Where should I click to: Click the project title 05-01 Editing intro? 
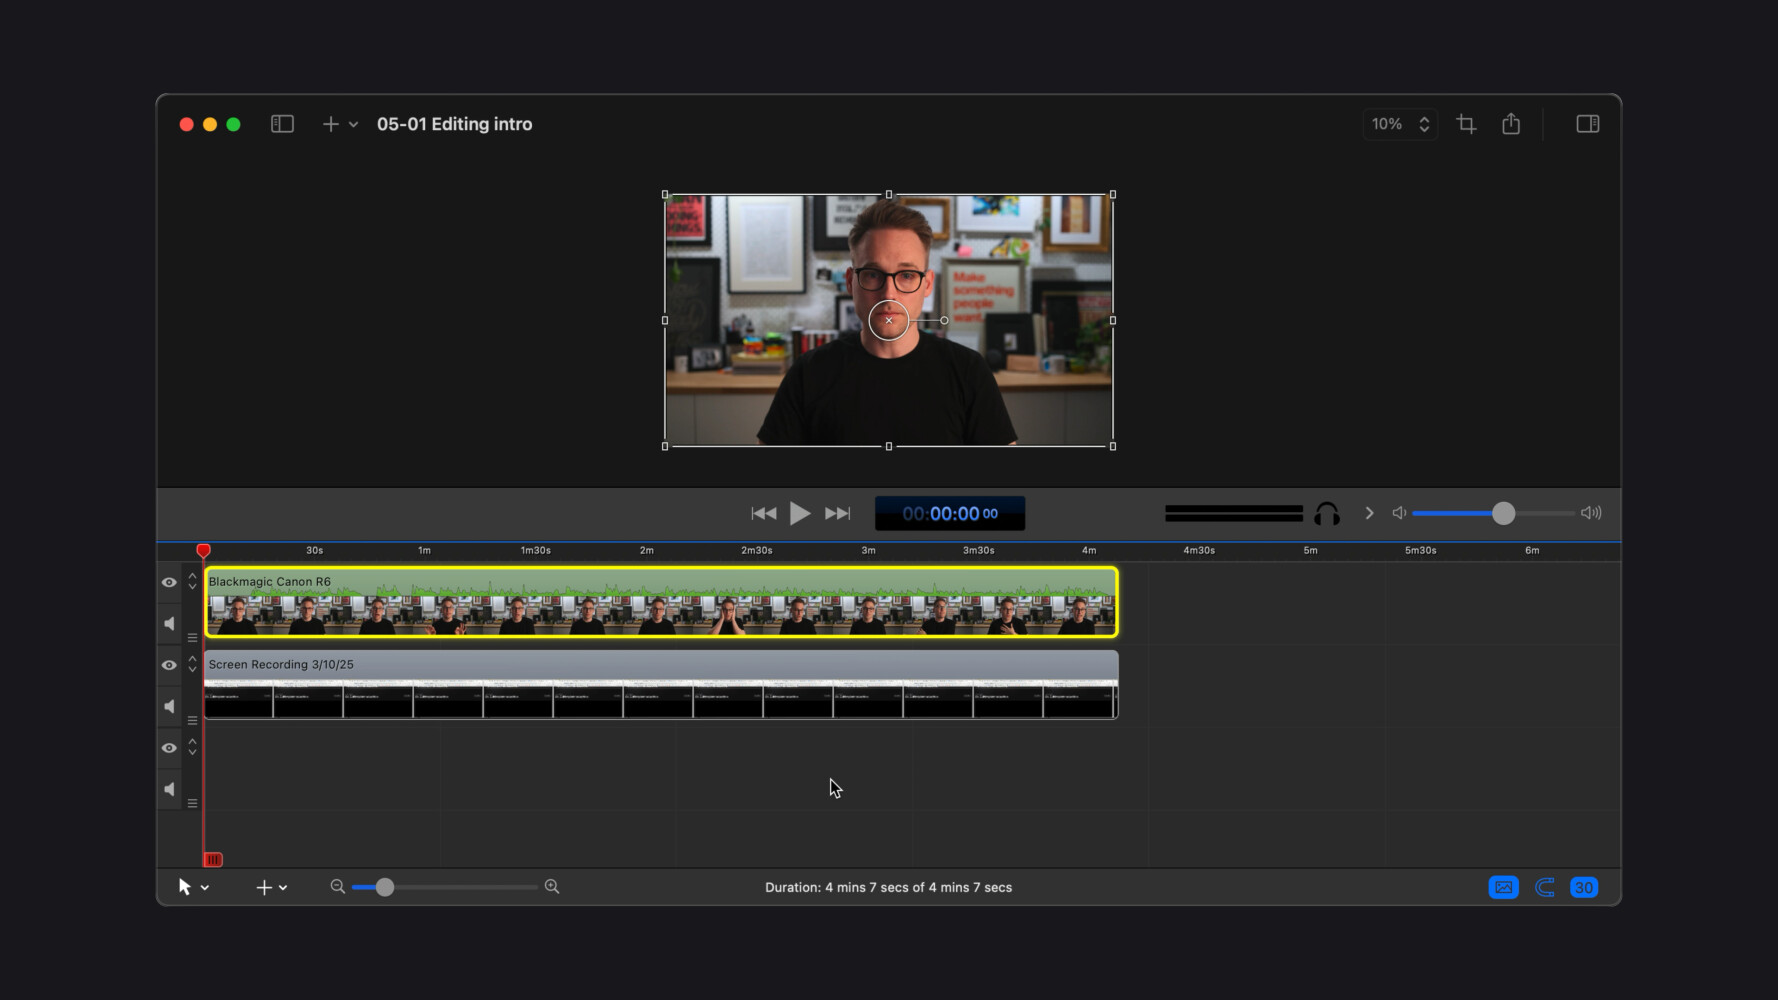coord(455,124)
